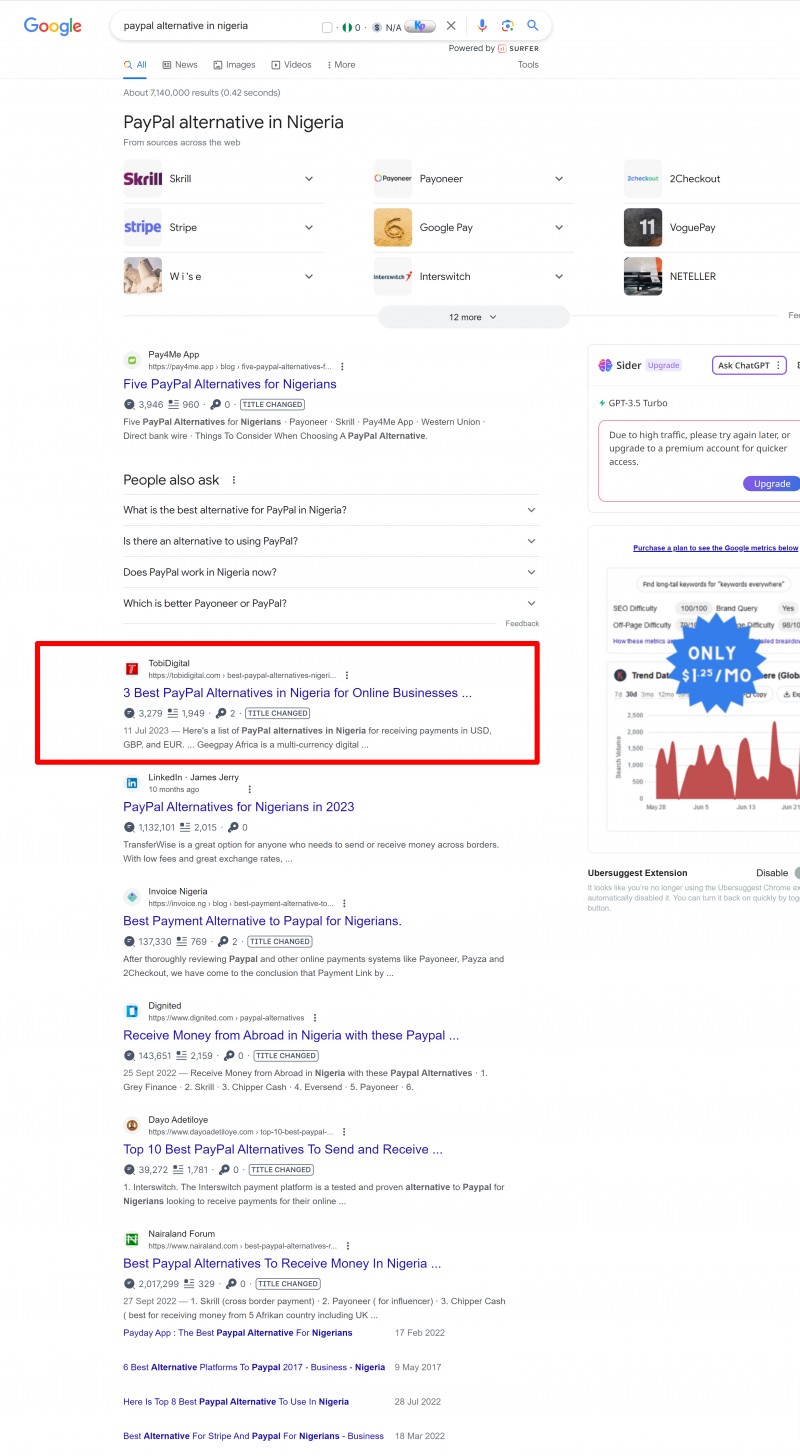800x1456 pixels.
Task: Select the 7d range in Trend Data
Action: [618, 694]
